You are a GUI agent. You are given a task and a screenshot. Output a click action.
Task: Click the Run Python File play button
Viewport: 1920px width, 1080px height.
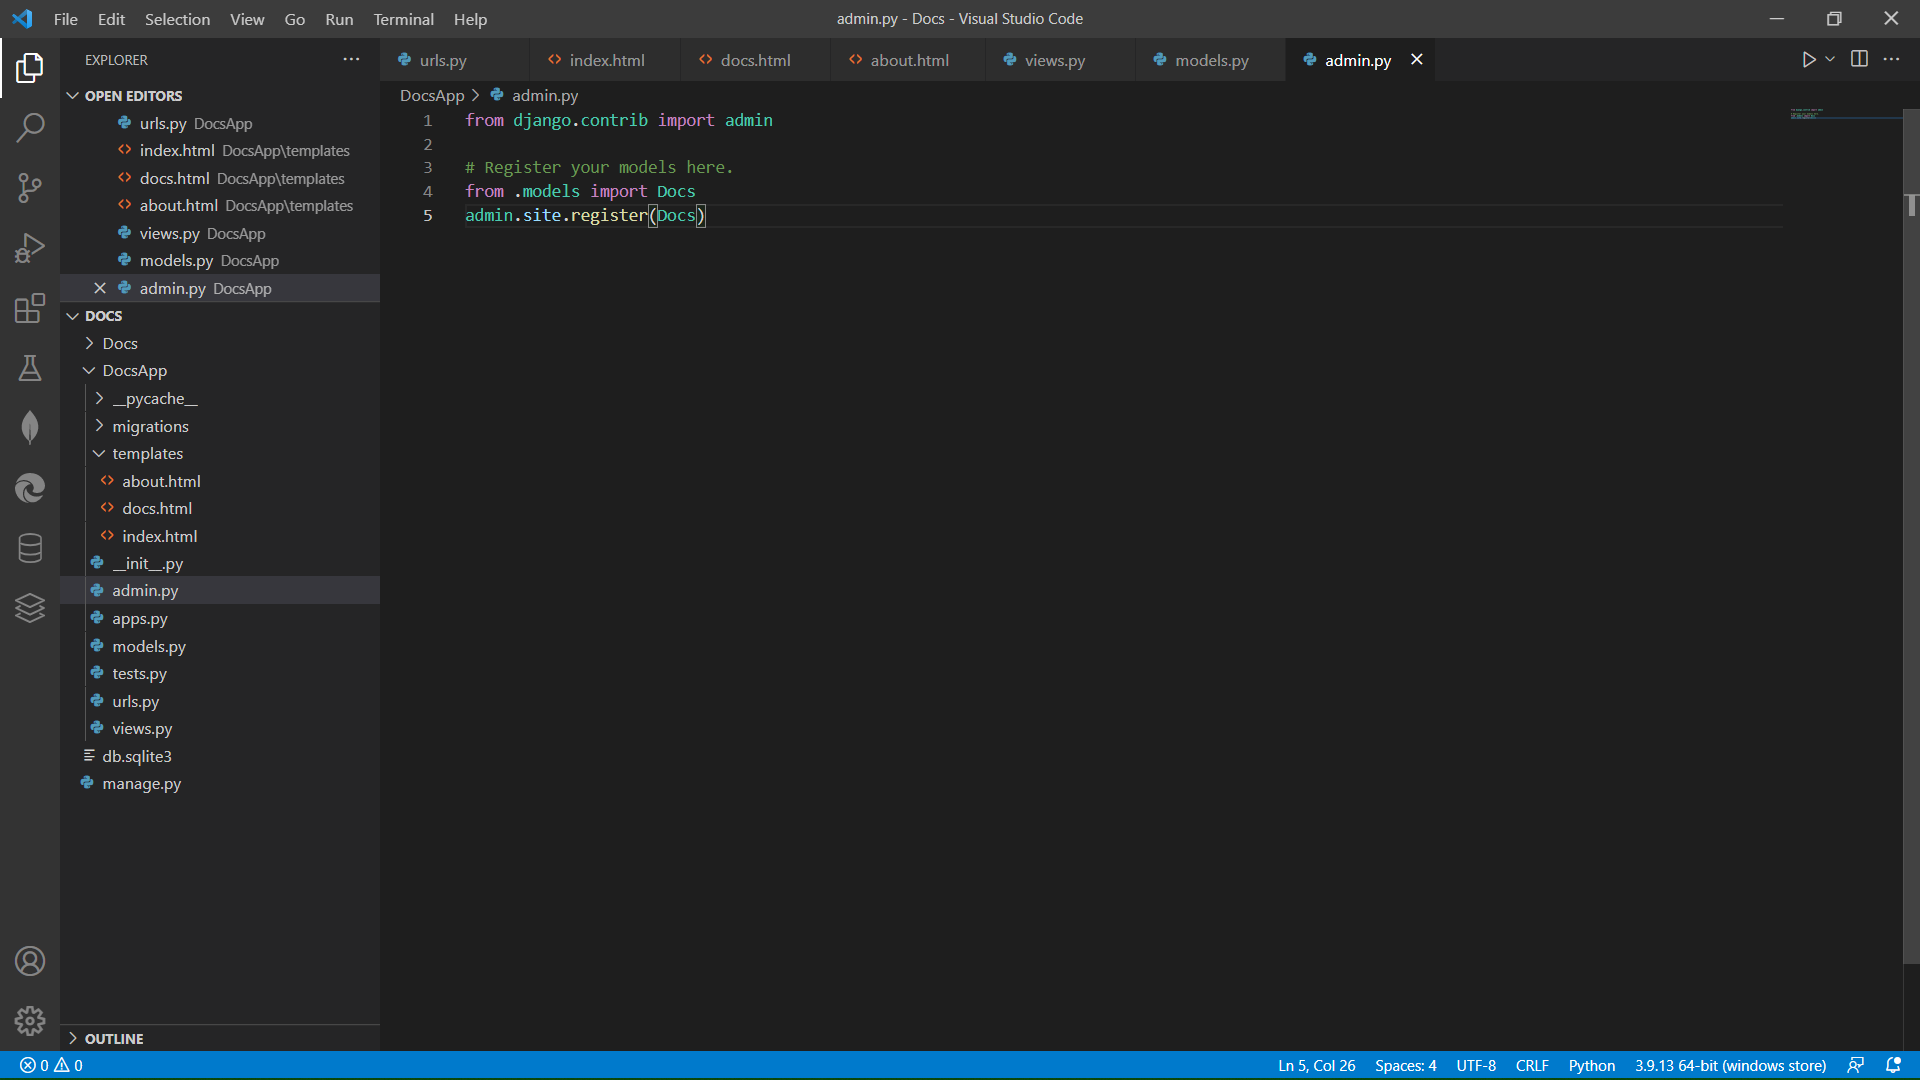coord(1808,60)
